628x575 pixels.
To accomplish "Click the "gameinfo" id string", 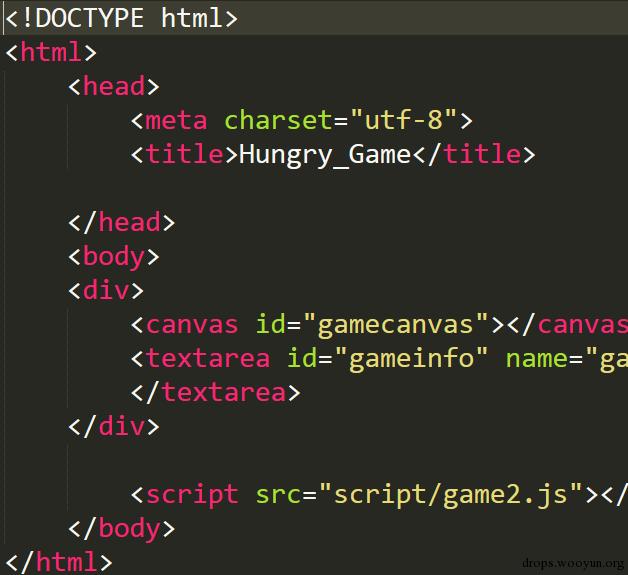I will [x=411, y=358].
